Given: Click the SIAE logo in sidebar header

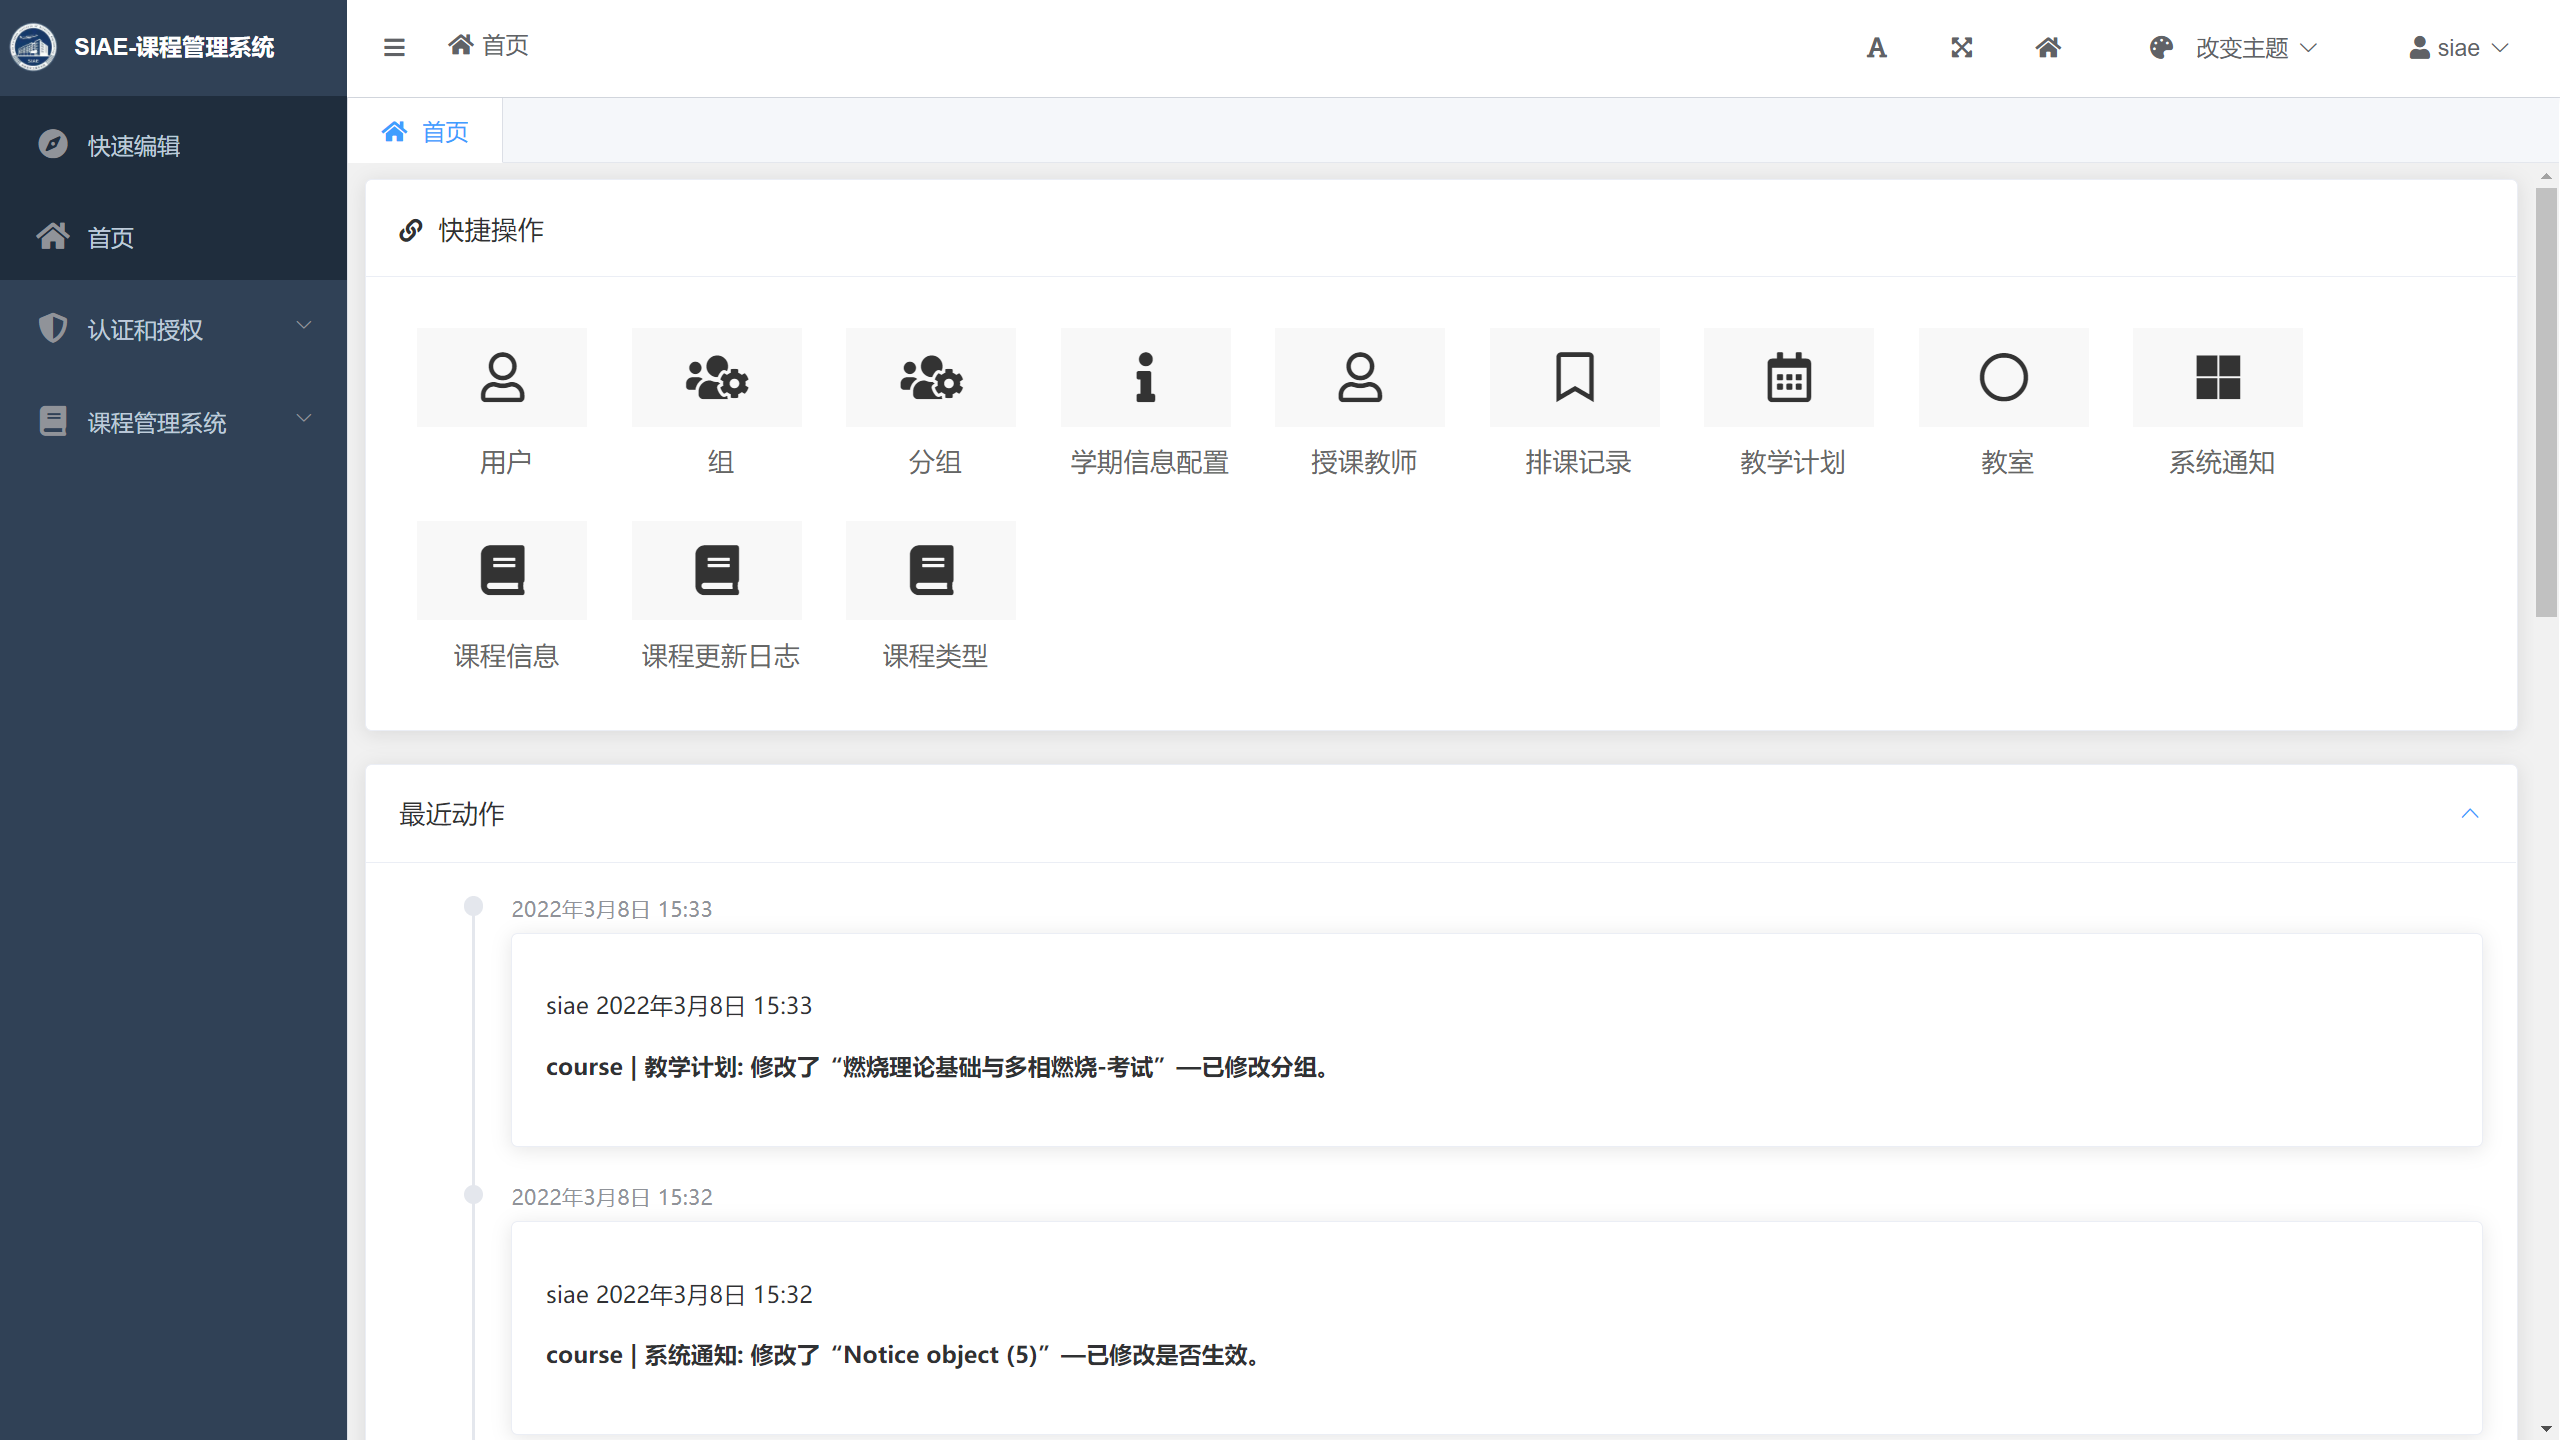Looking at the screenshot, I should (x=34, y=47).
